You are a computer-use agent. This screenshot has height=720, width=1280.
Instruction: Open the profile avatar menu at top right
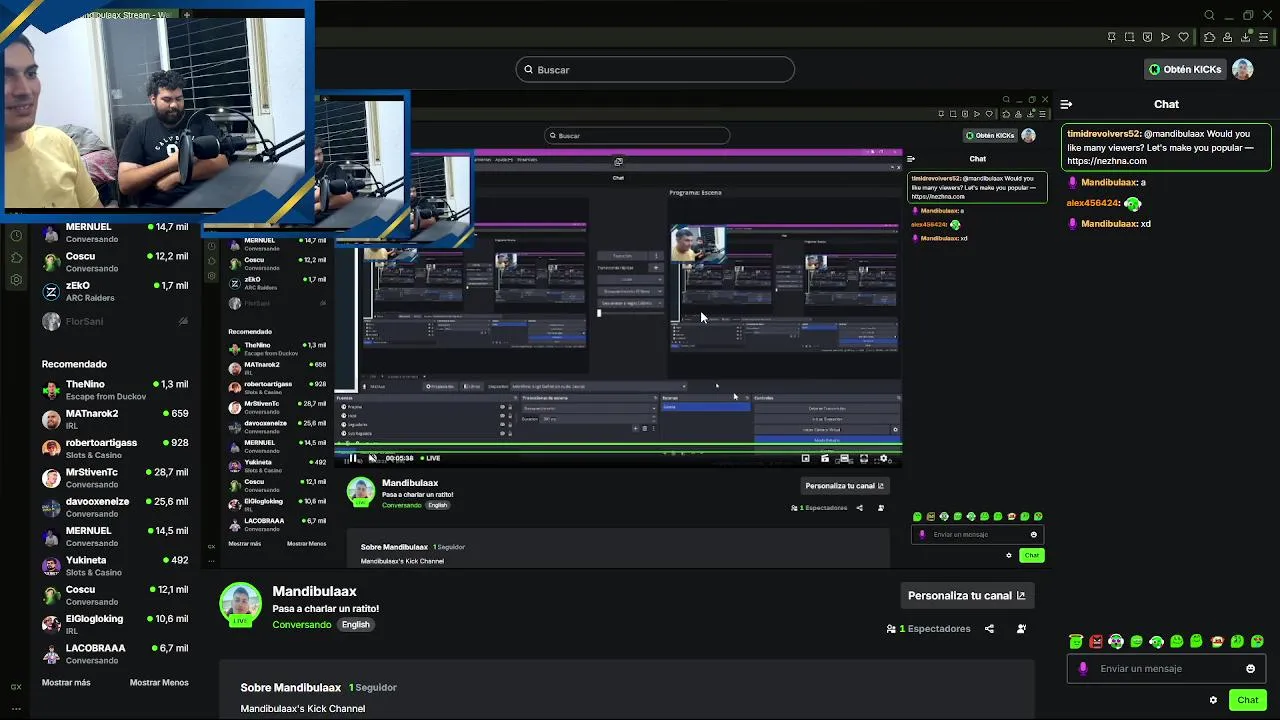(x=1242, y=69)
